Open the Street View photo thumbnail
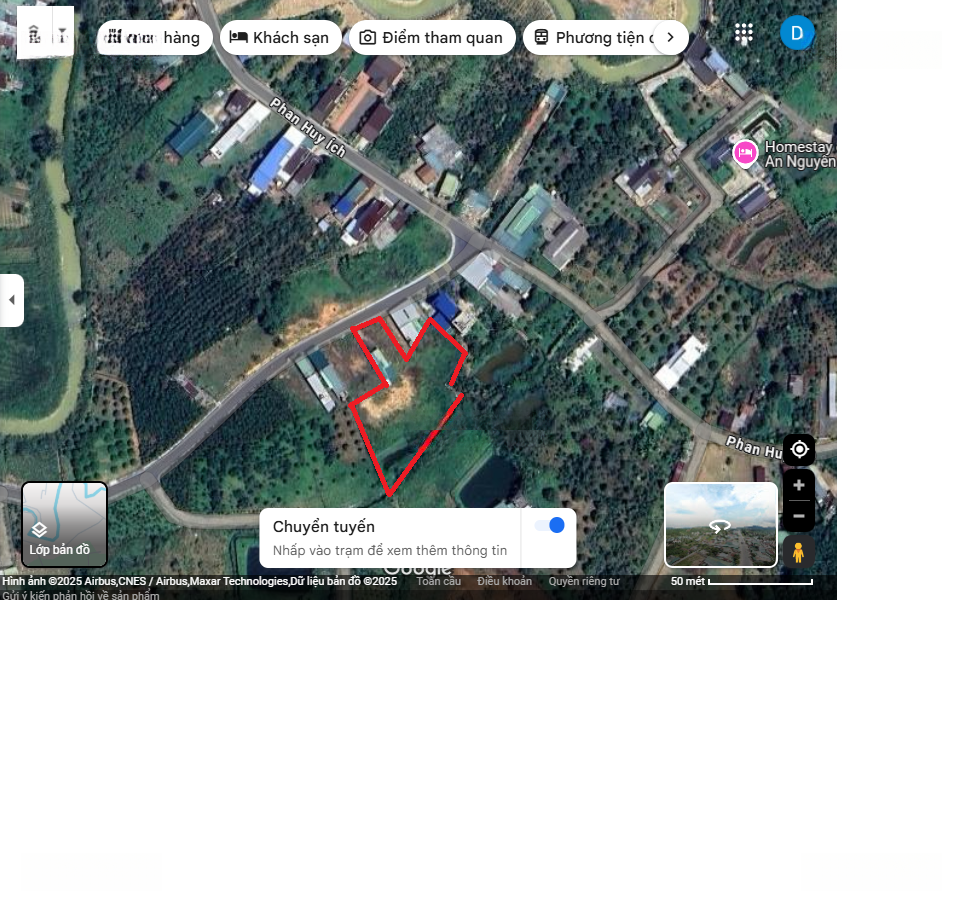Image resolution: width=960 pixels, height=919 pixels. pos(720,525)
